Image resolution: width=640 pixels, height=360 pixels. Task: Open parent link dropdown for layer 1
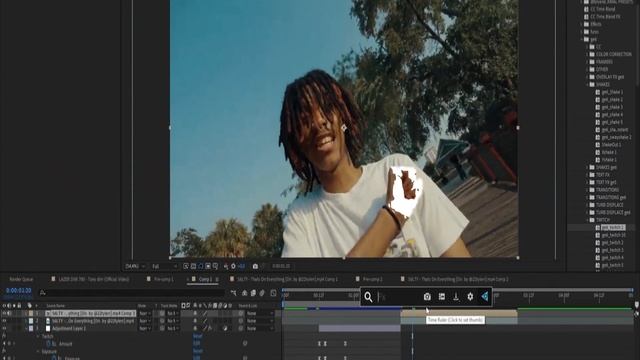click(260, 313)
